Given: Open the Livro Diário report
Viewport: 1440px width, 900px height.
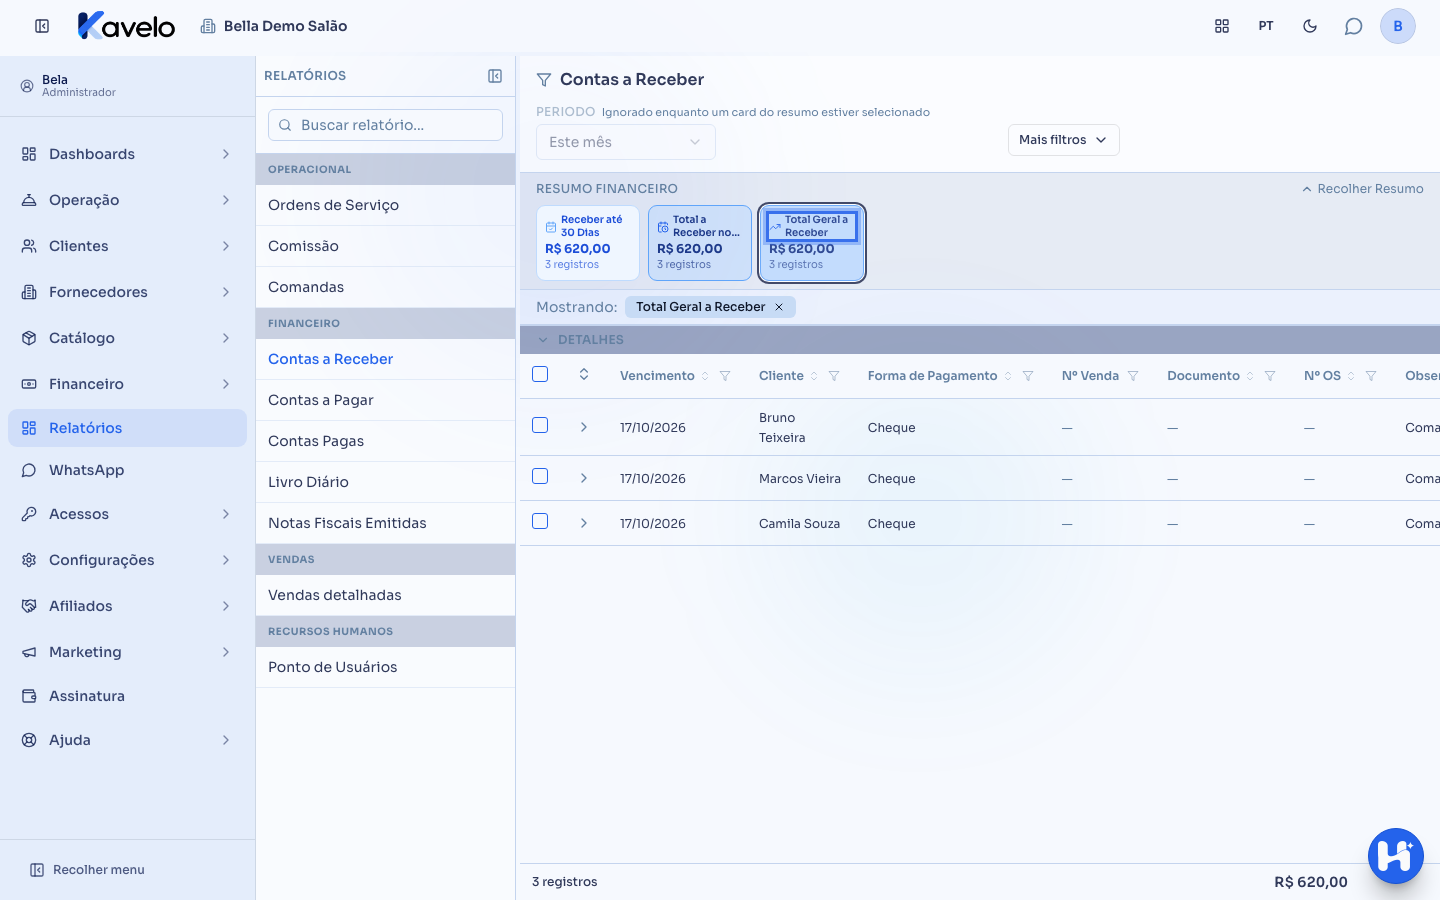Looking at the screenshot, I should pyautogui.click(x=385, y=482).
